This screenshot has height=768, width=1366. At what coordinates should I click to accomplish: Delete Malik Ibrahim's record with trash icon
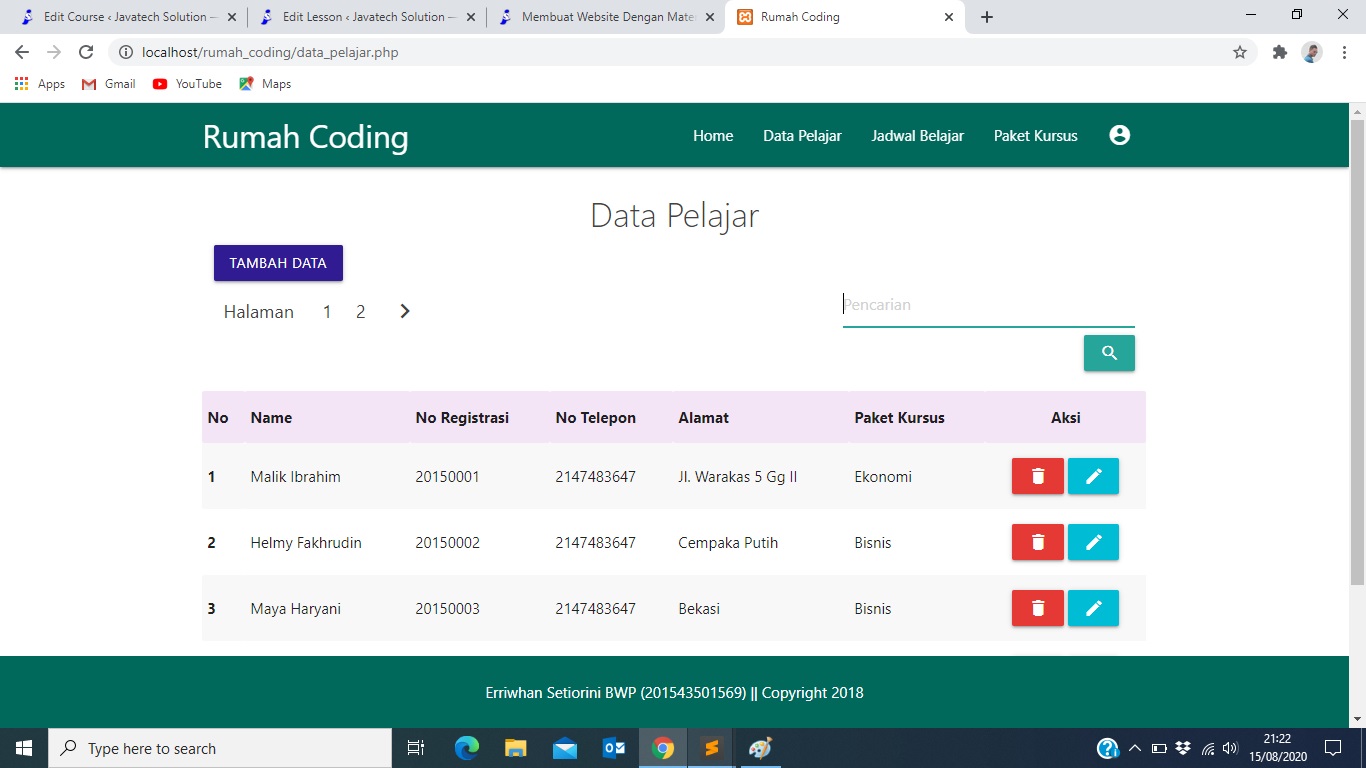[x=1037, y=476]
